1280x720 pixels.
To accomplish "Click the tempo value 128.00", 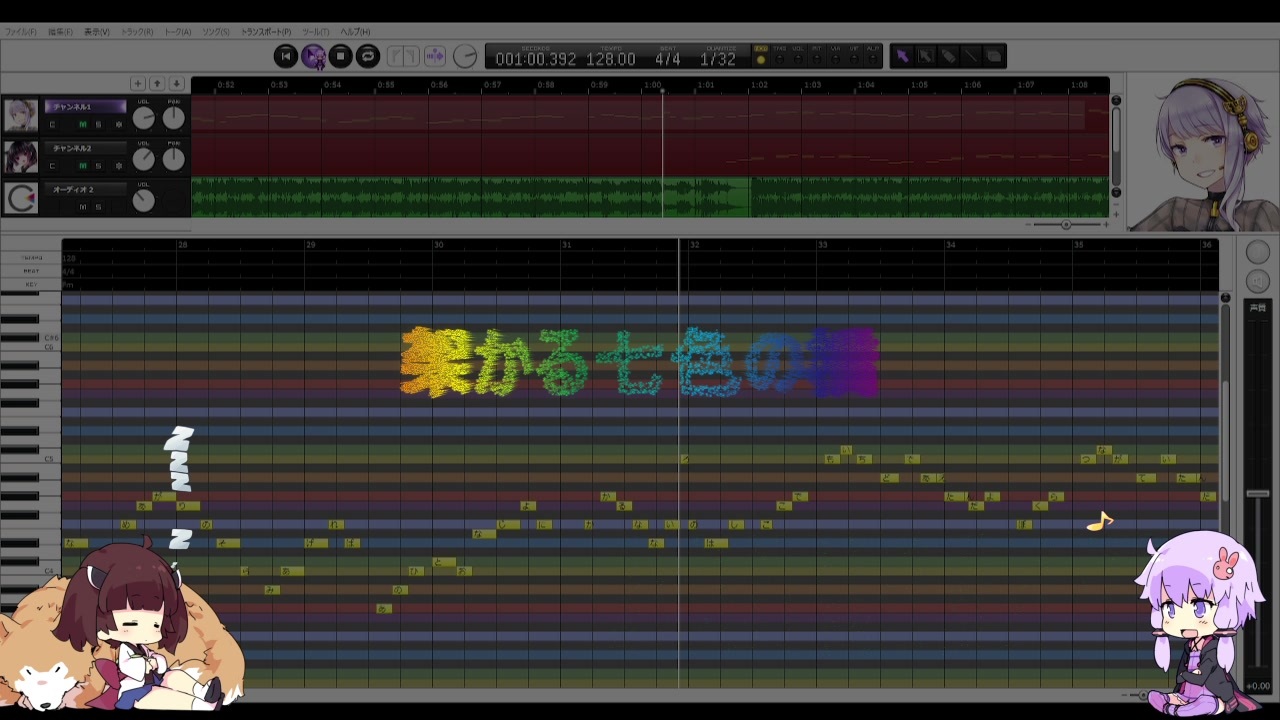I will coord(611,59).
